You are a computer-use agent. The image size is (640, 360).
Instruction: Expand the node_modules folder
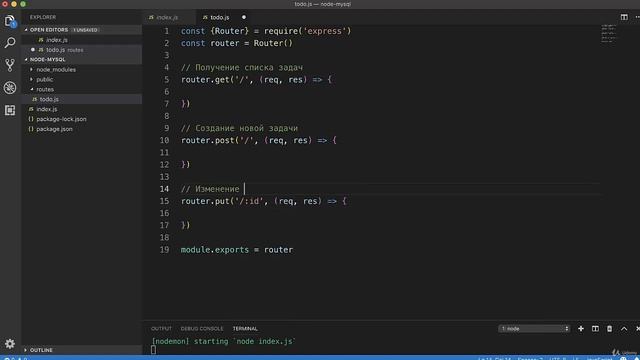click(56, 69)
